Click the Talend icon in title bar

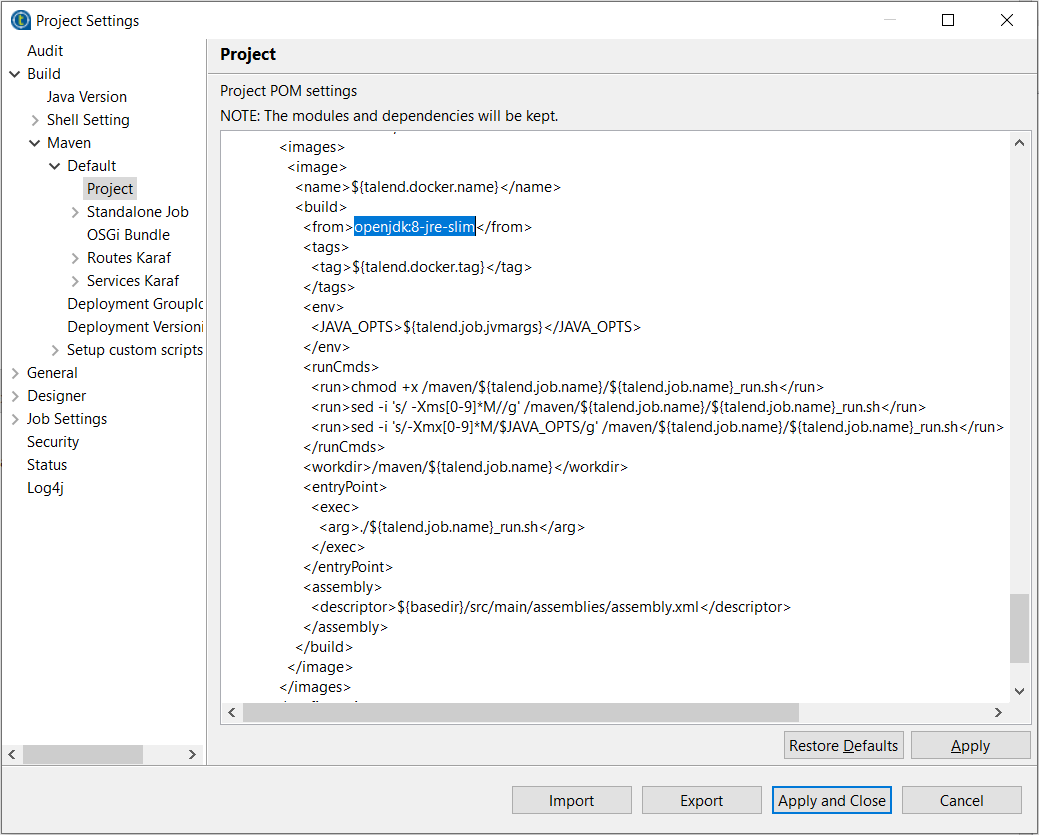coord(20,20)
